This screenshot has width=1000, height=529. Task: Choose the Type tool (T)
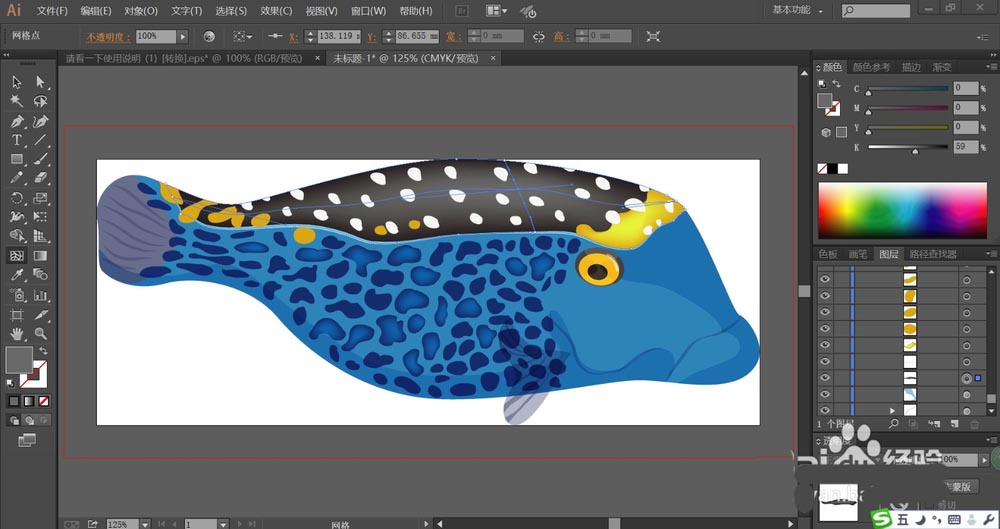(x=17, y=140)
